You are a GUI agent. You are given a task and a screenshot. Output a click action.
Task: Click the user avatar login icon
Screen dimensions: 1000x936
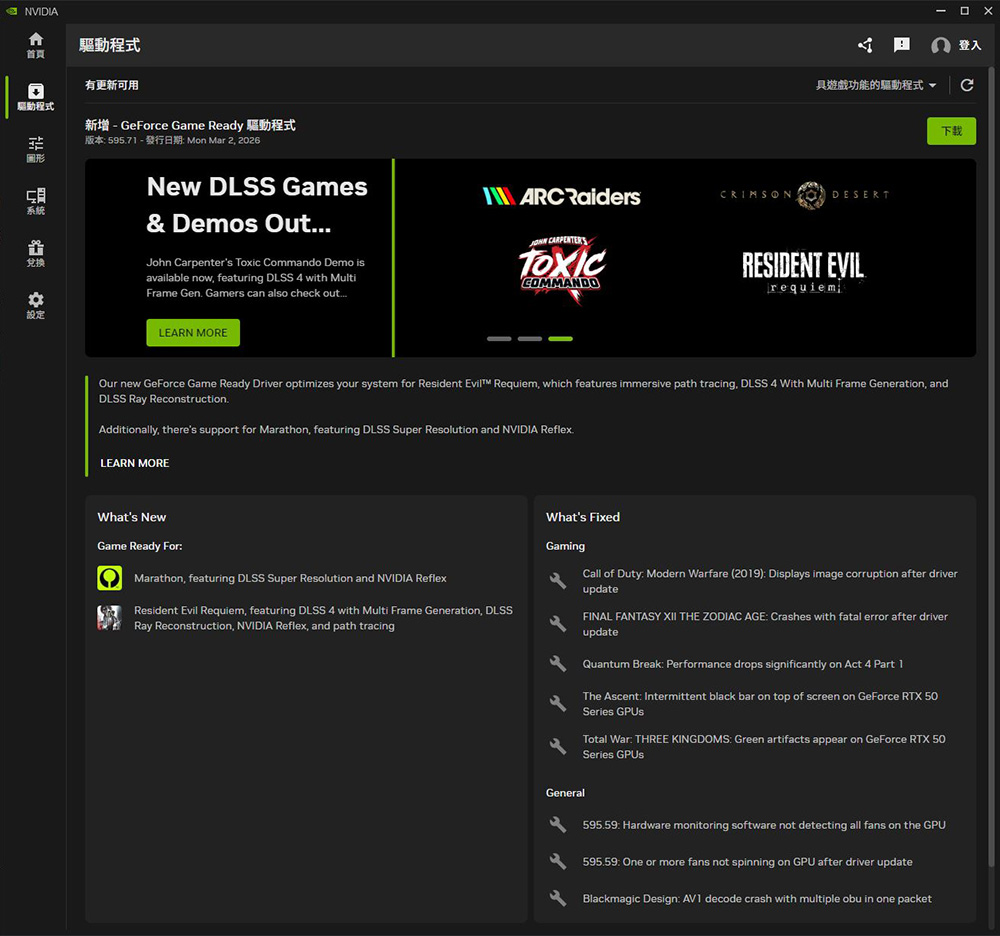point(940,46)
